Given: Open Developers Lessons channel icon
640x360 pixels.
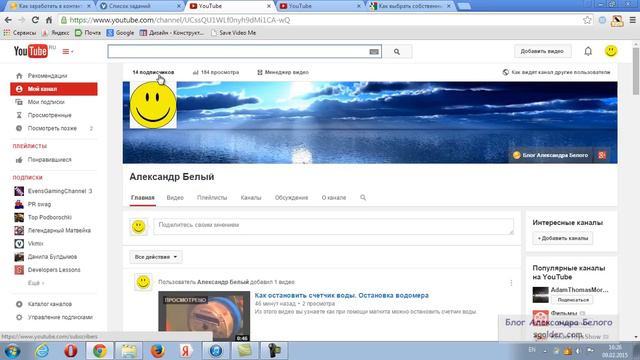Looking at the screenshot, I should [x=19, y=270].
